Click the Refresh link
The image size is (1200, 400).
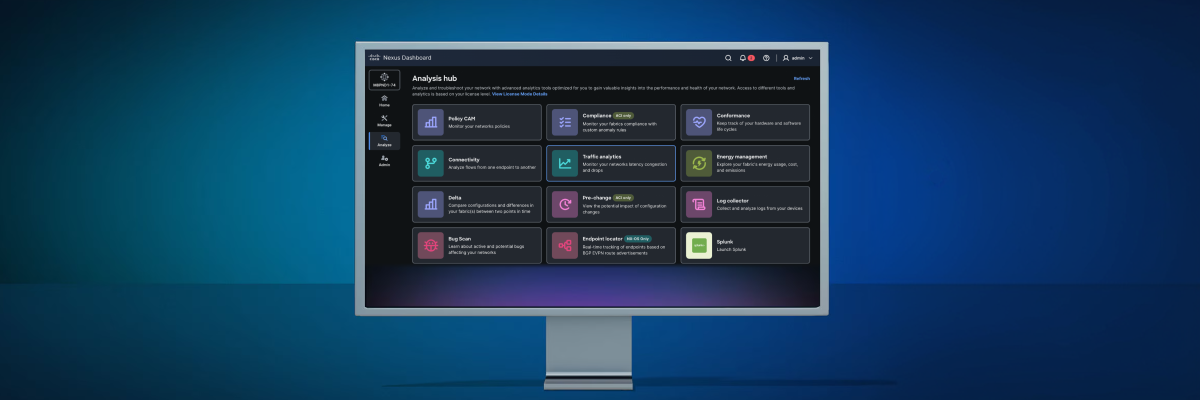802,78
